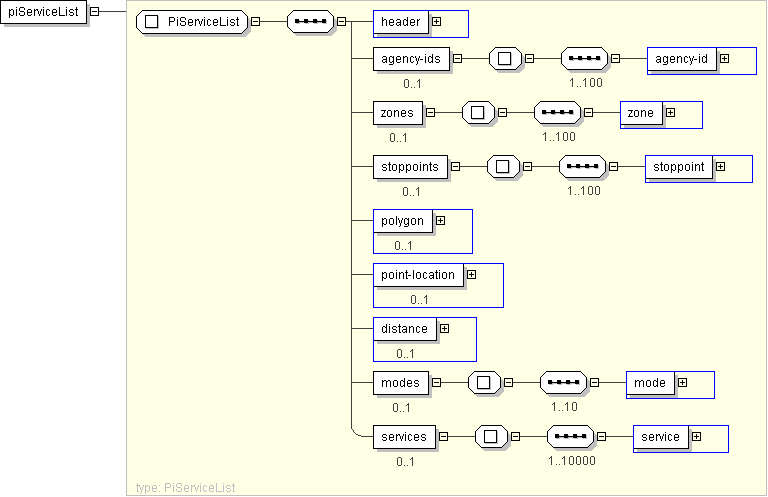768x497 pixels.
Task: Collapse the PiServiceList complex type node
Action: pos(256,22)
